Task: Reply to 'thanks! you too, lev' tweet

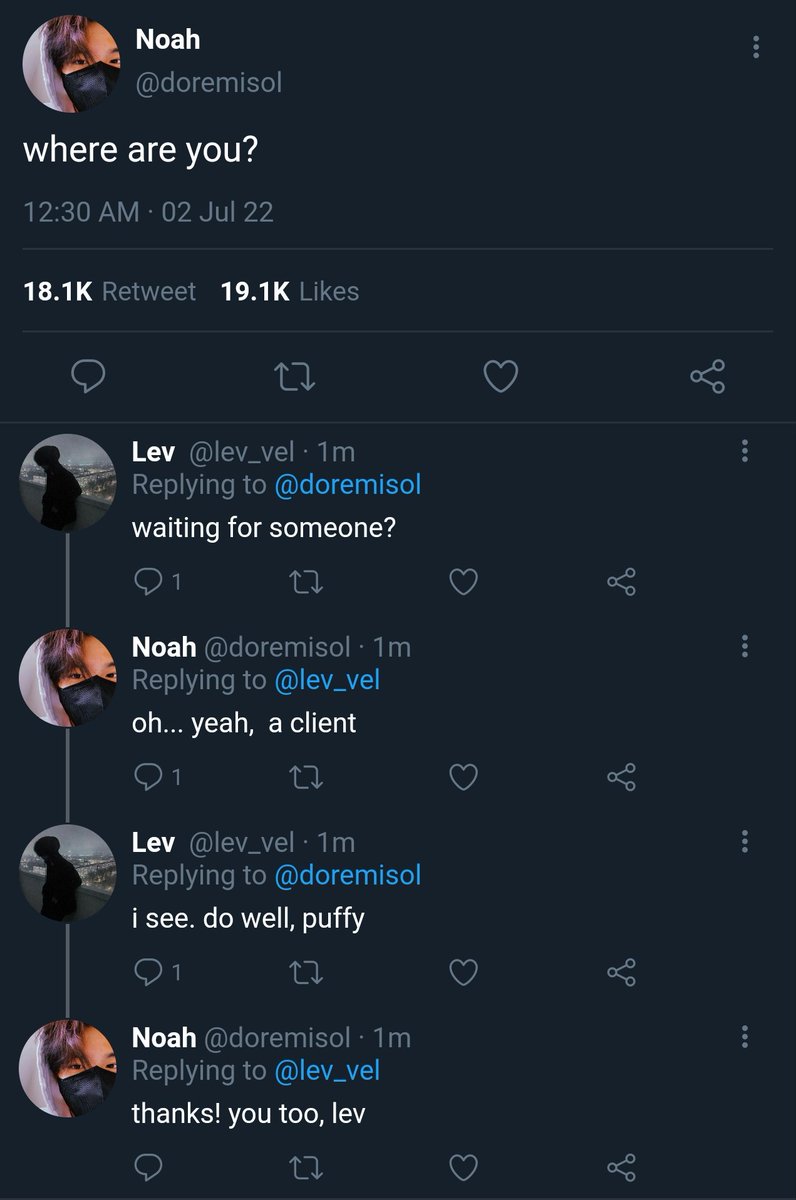Action: point(147,1167)
